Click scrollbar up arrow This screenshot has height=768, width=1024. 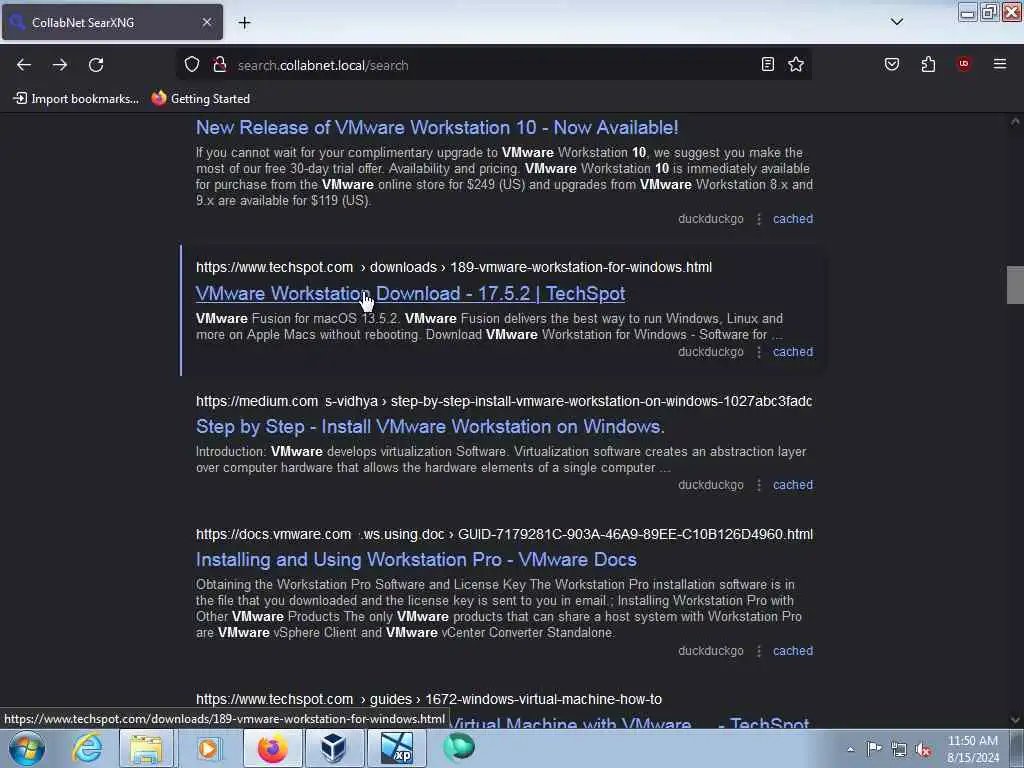pyautogui.click(x=1015, y=121)
